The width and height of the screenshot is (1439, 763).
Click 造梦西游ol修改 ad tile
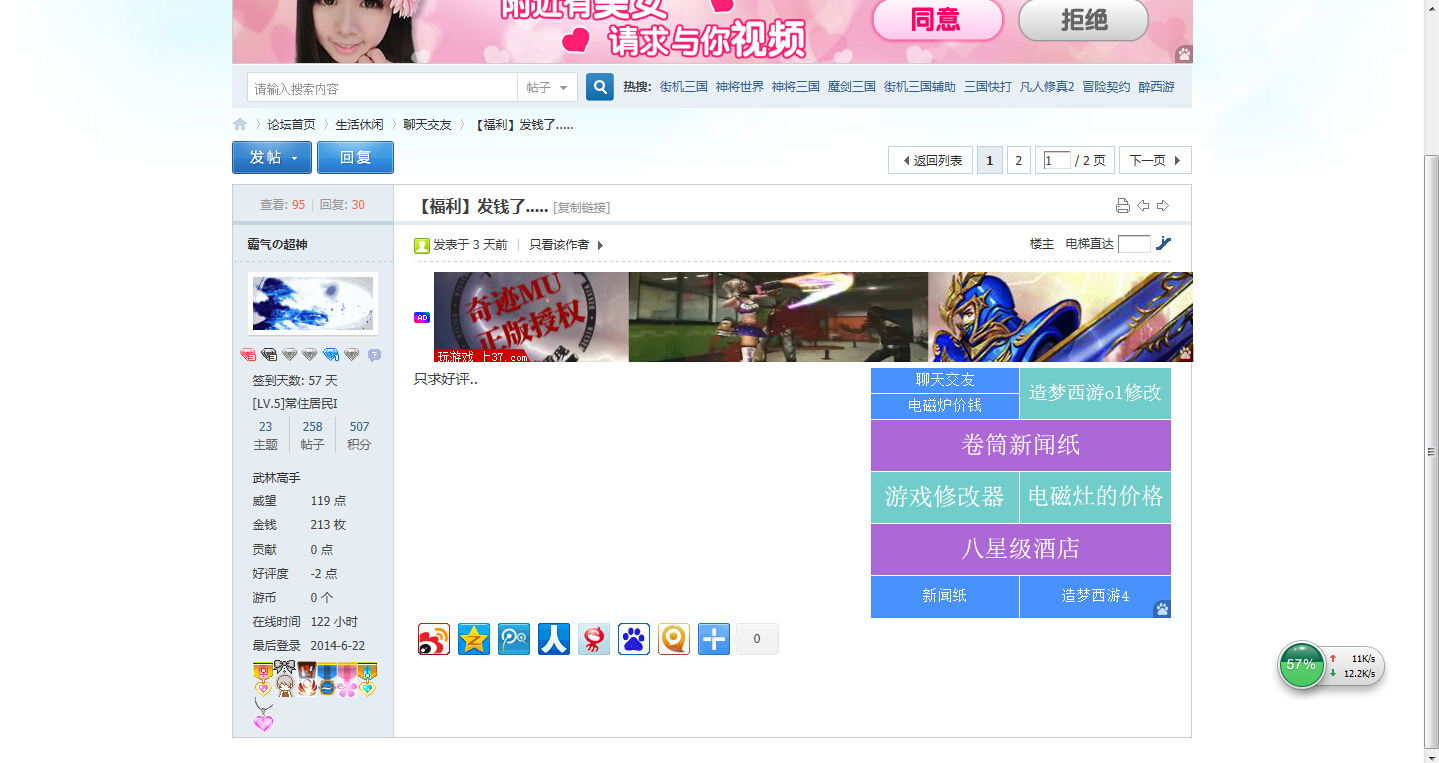pos(1095,393)
